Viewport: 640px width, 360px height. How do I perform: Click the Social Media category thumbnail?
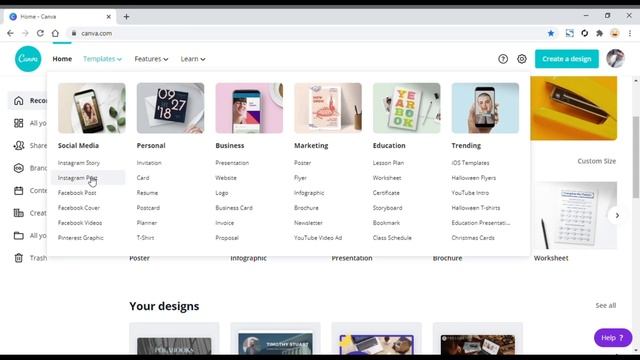pyautogui.click(x=91, y=108)
